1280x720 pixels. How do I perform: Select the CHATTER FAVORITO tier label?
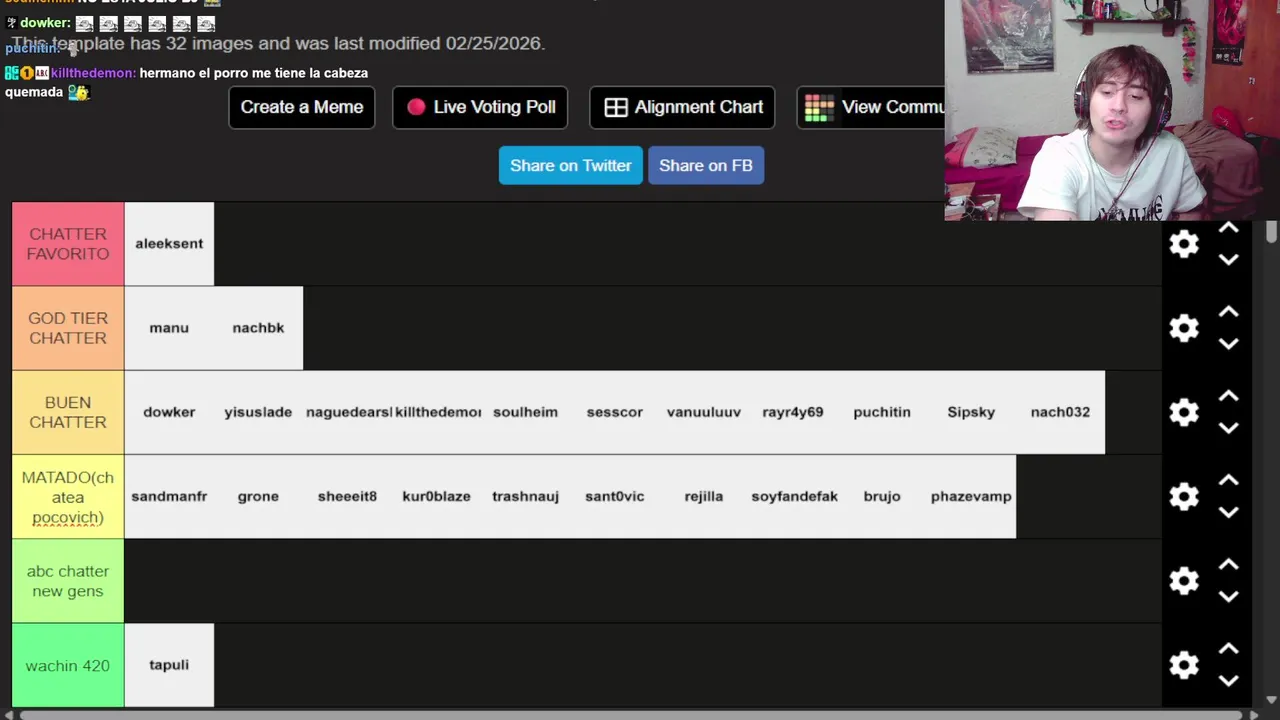point(68,244)
